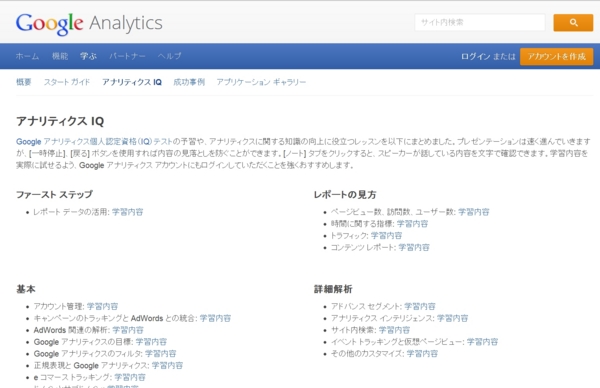
Task: Click the レポートの見方 section heading
Action: pos(345,194)
